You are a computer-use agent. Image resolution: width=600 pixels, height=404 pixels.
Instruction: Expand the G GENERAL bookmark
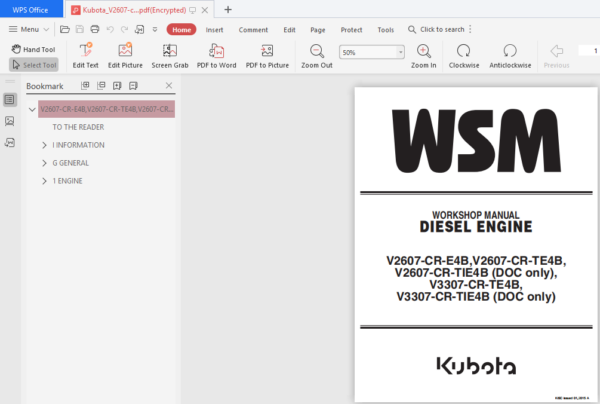(44, 163)
